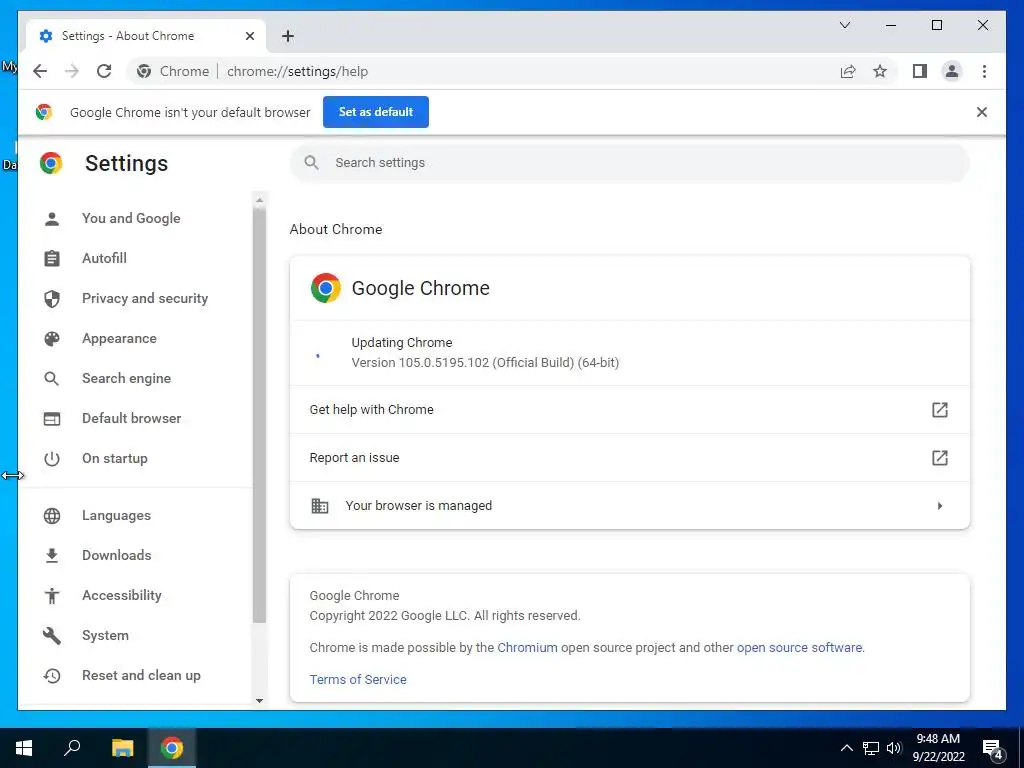The height and width of the screenshot is (768, 1024).
Task: Click the download arrow icon for Downloads
Action: click(x=52, y=555)
